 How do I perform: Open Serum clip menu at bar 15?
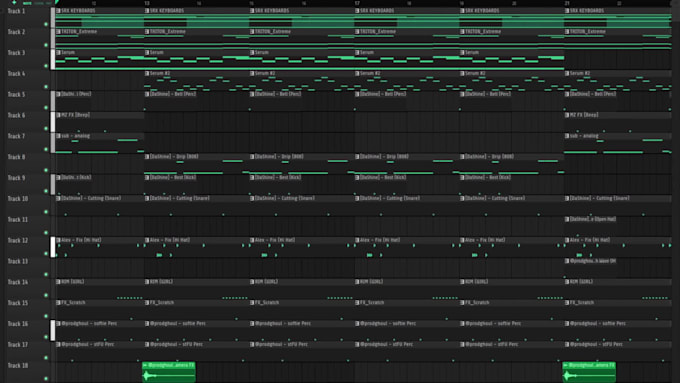point(252,52)
